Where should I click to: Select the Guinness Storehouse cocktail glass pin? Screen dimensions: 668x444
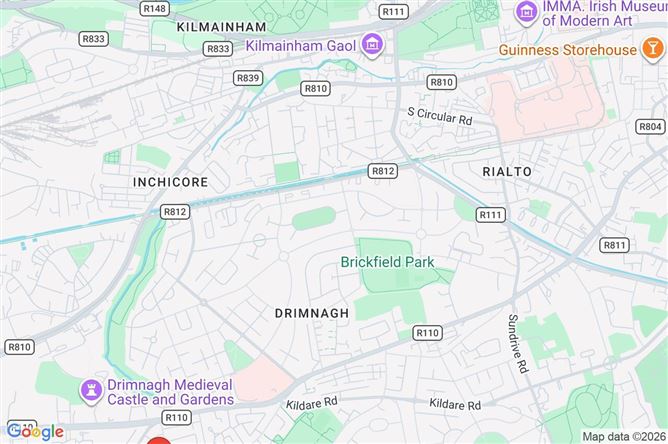tap(653, 49)
